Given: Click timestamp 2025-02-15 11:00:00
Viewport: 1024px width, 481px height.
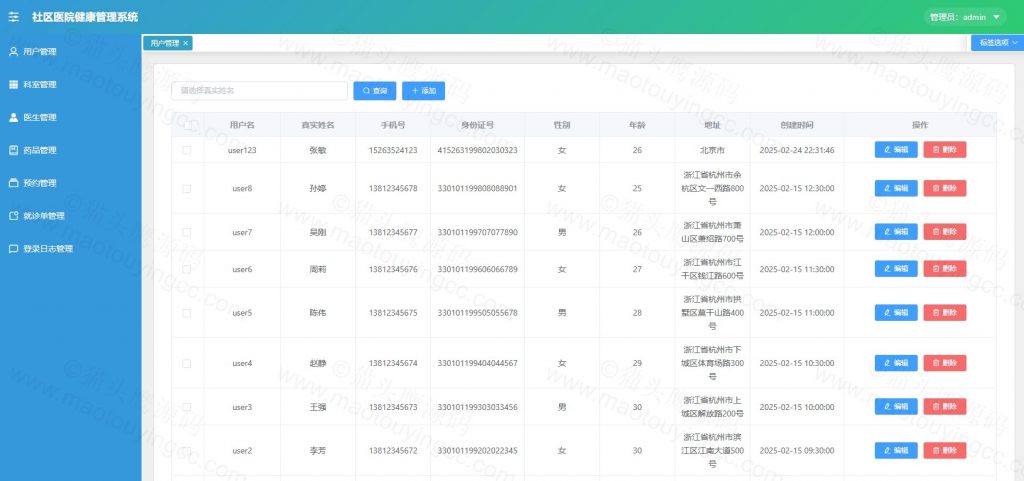Looking at the screenshot, I should (x=797, y=313).
